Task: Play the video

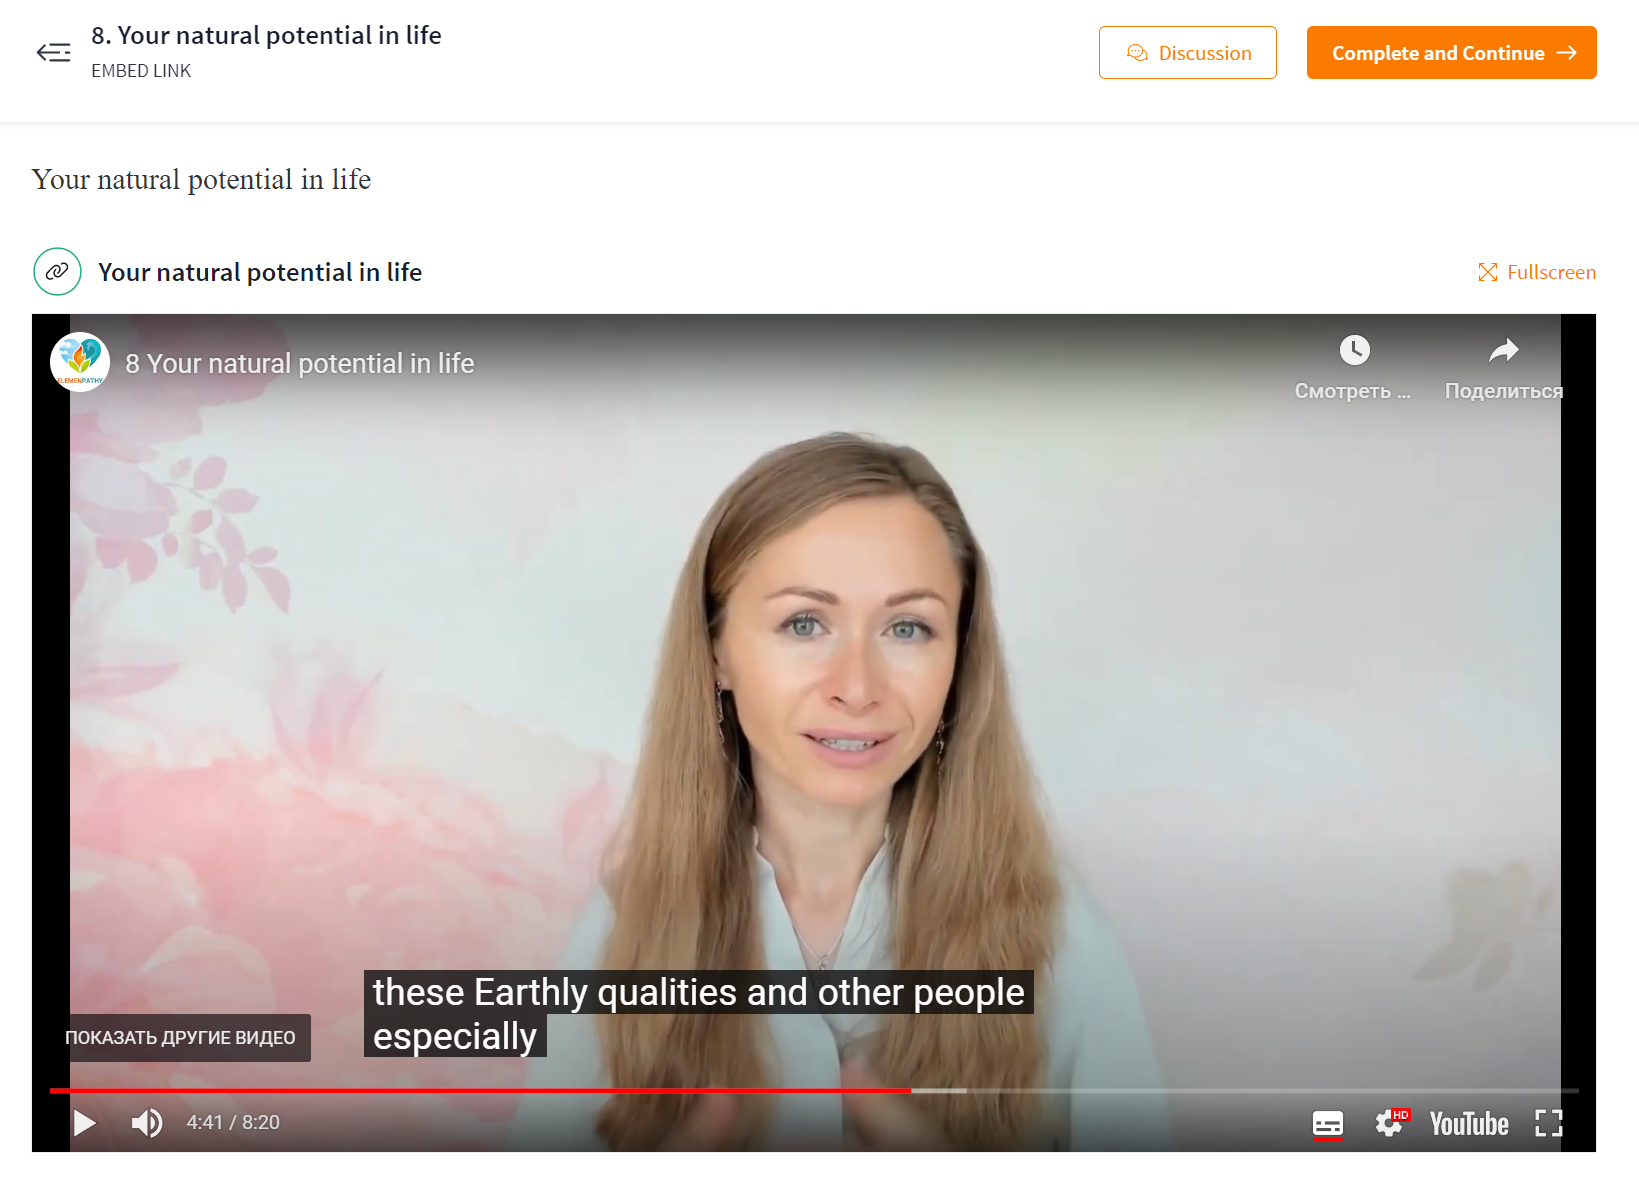Action: pyautogui.click(x=85, y=1123)
